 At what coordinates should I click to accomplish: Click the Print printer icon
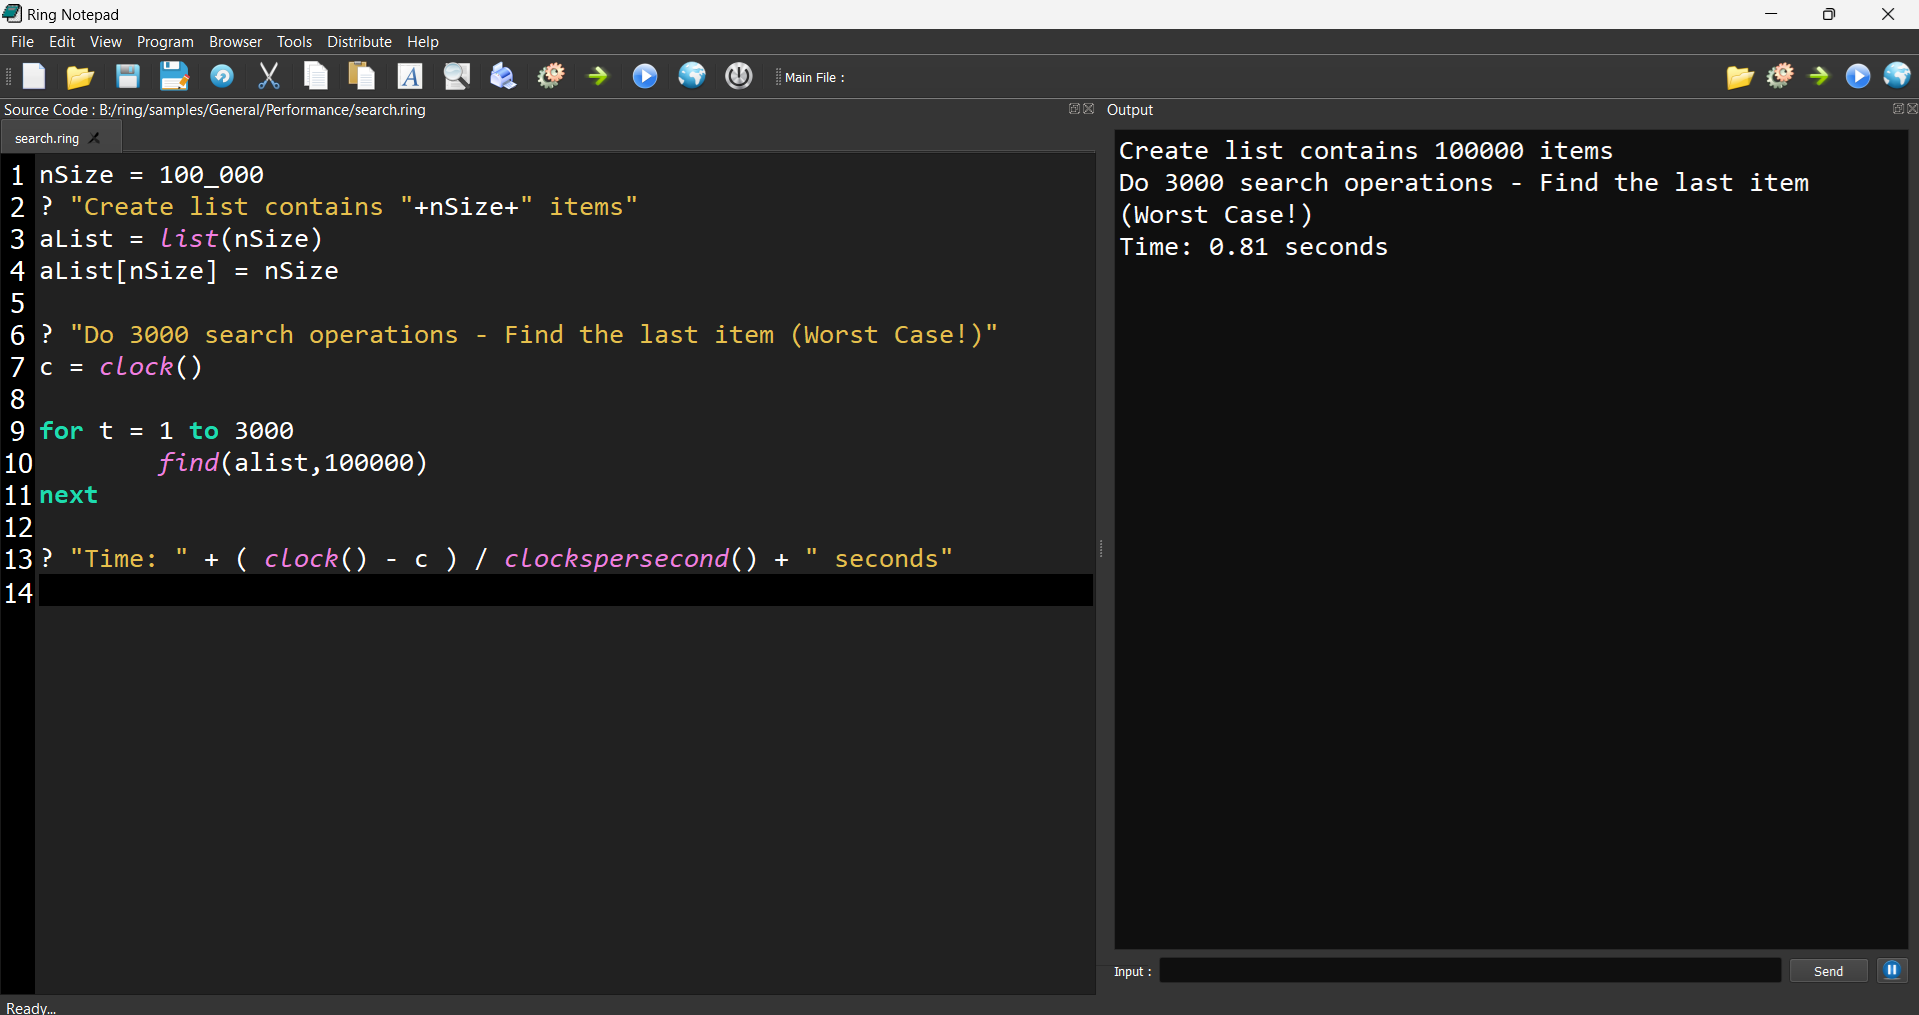point(503,76)
